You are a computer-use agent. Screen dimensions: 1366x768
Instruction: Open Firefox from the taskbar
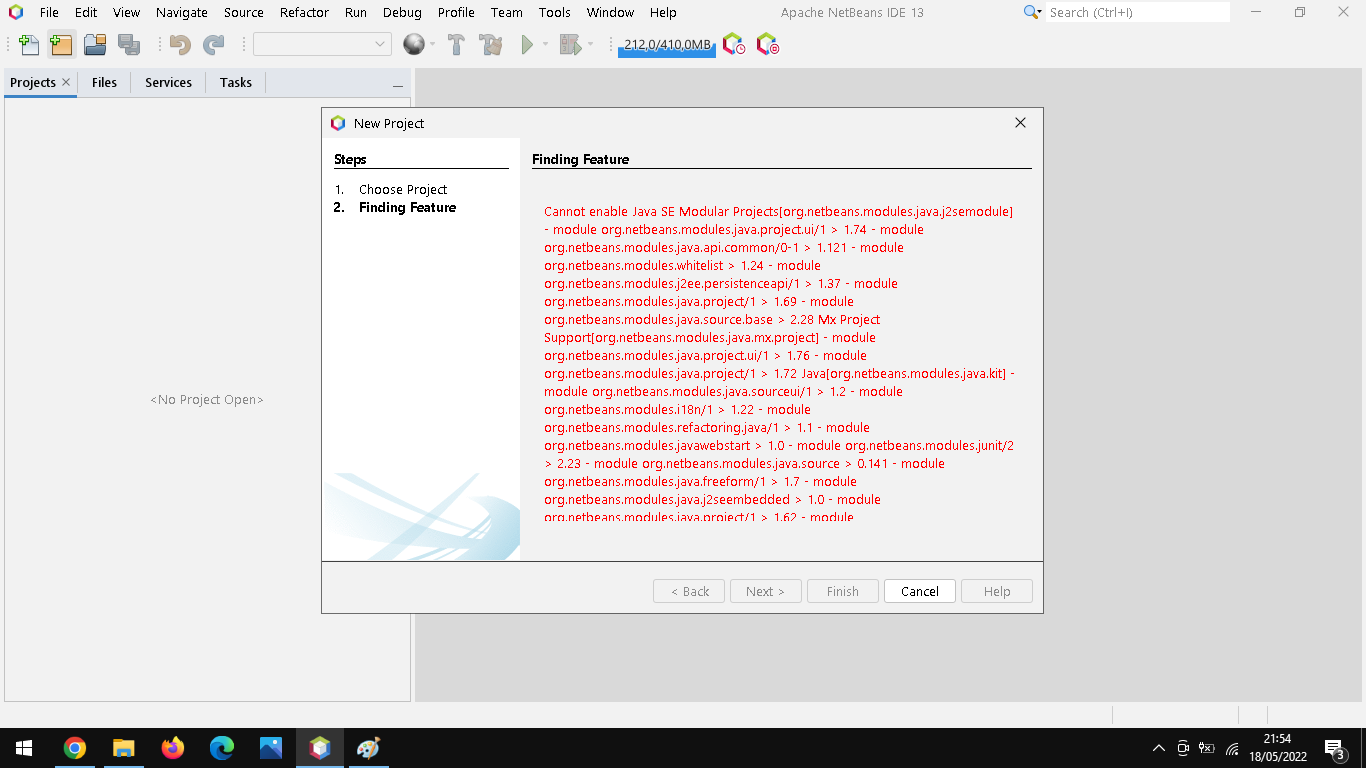tap(172, 748)
